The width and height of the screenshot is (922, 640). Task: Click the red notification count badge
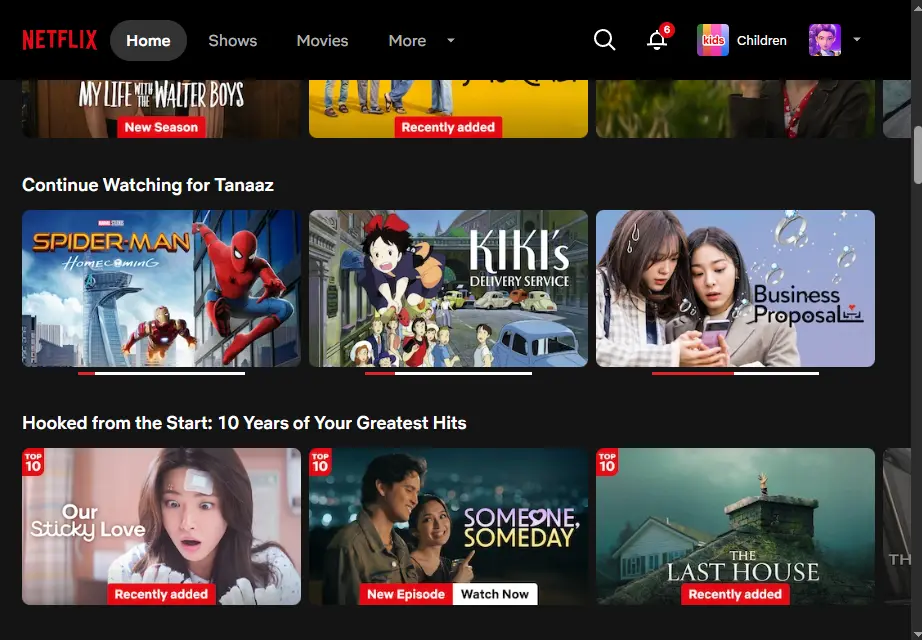[x=666, y=29]
